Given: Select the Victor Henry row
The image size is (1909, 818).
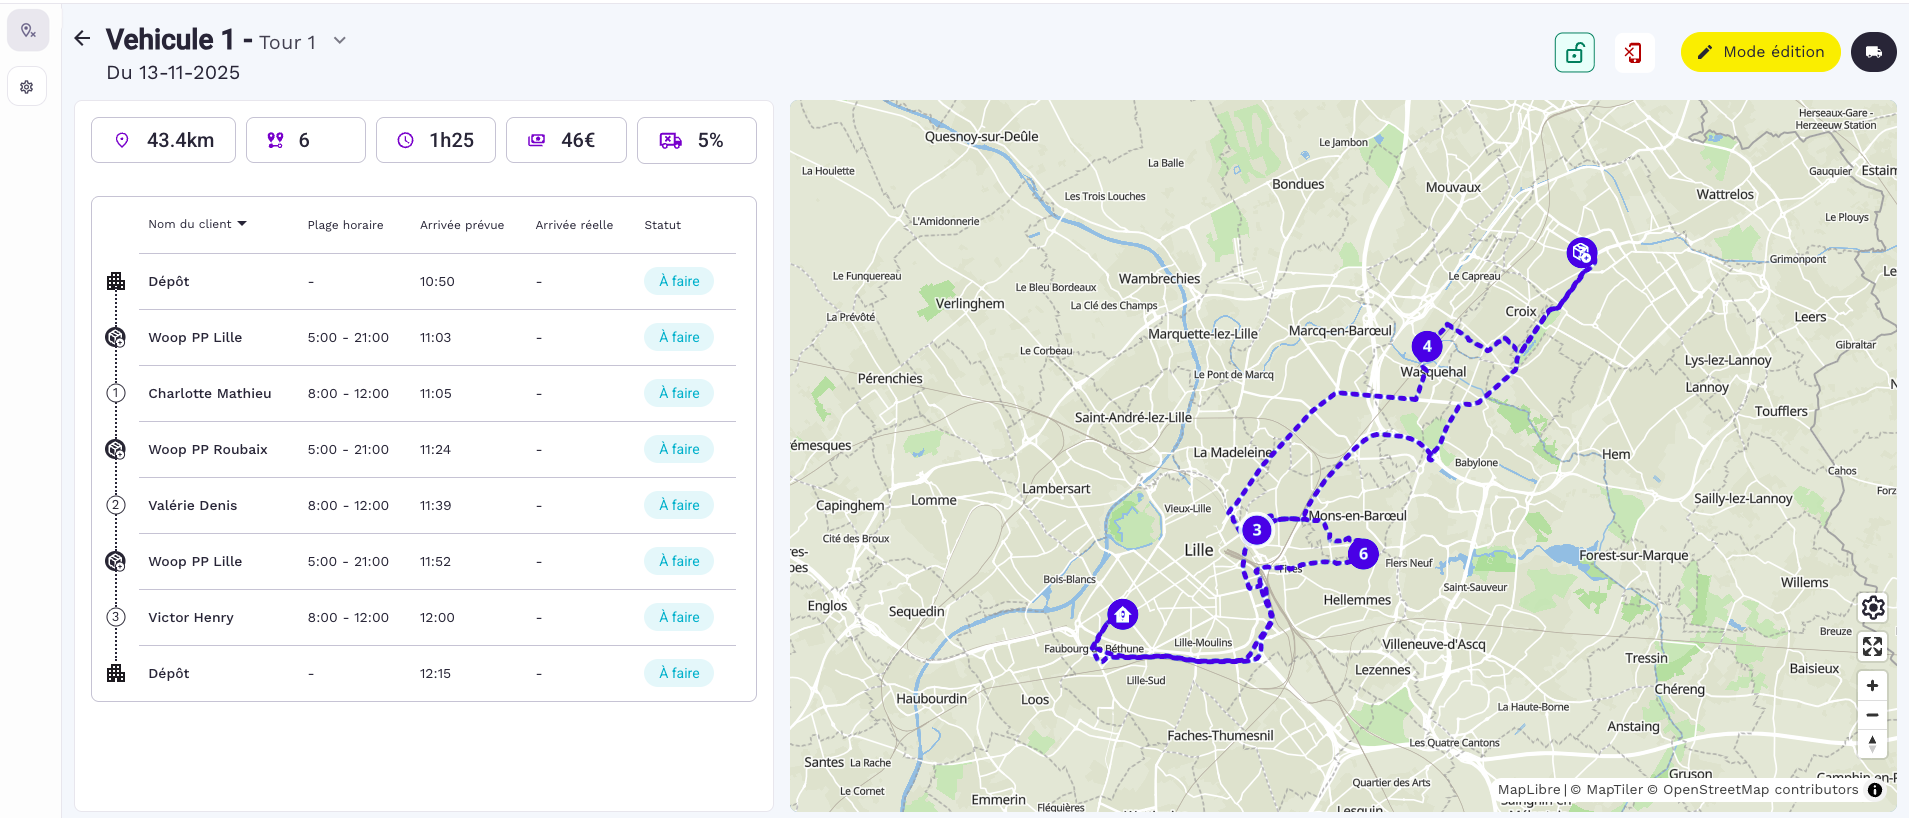Looking at the screenshot, I should [x=191, y=617].
